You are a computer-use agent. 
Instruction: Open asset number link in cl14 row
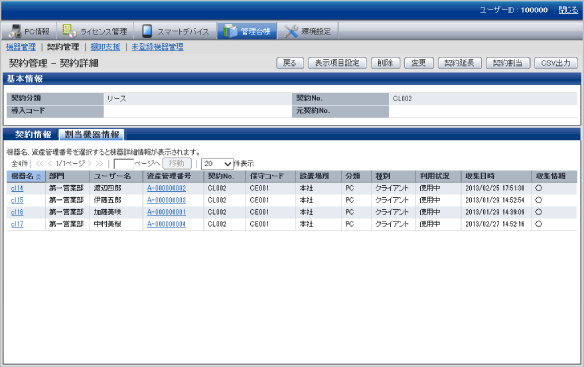(x=166, y=189)
